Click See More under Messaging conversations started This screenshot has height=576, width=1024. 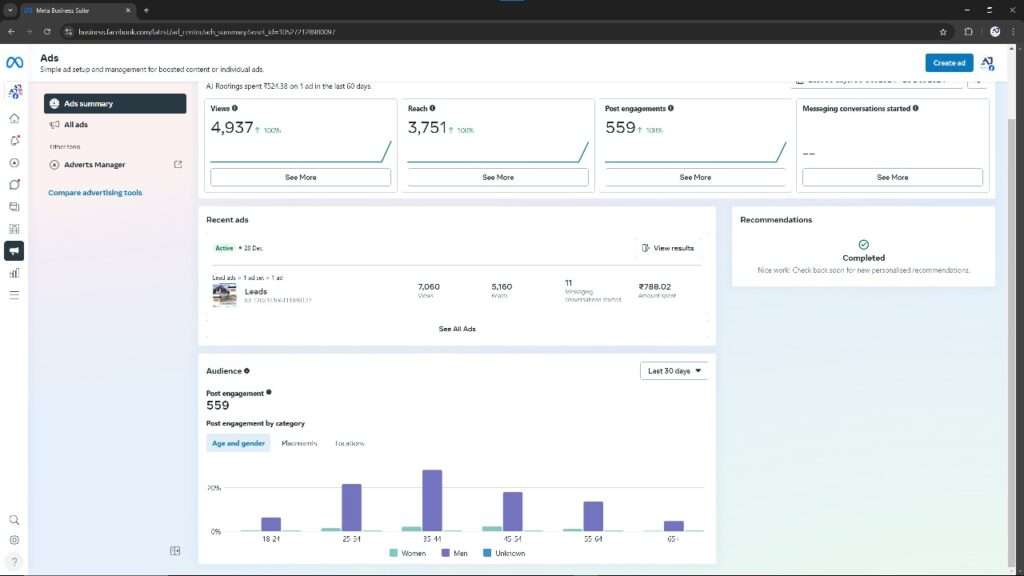(x=892, y=177)
